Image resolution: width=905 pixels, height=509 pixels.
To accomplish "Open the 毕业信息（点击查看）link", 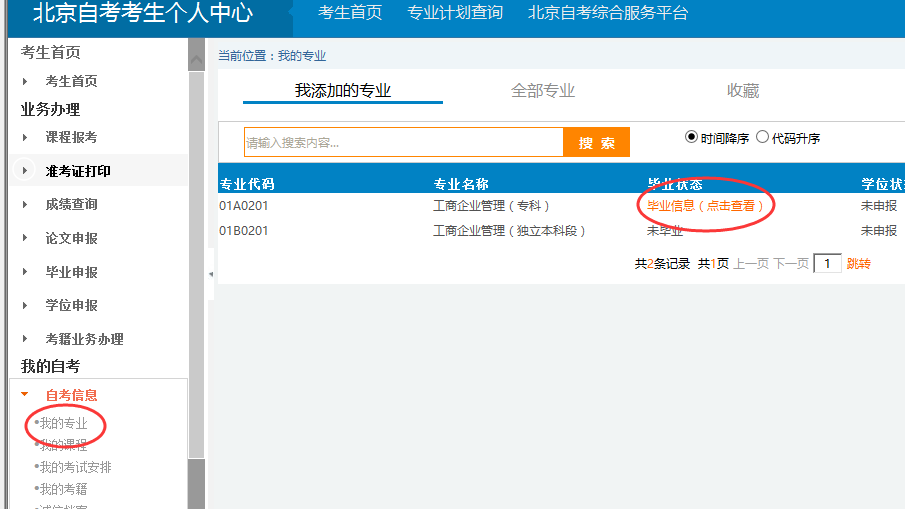I will [x=705, y=206].
